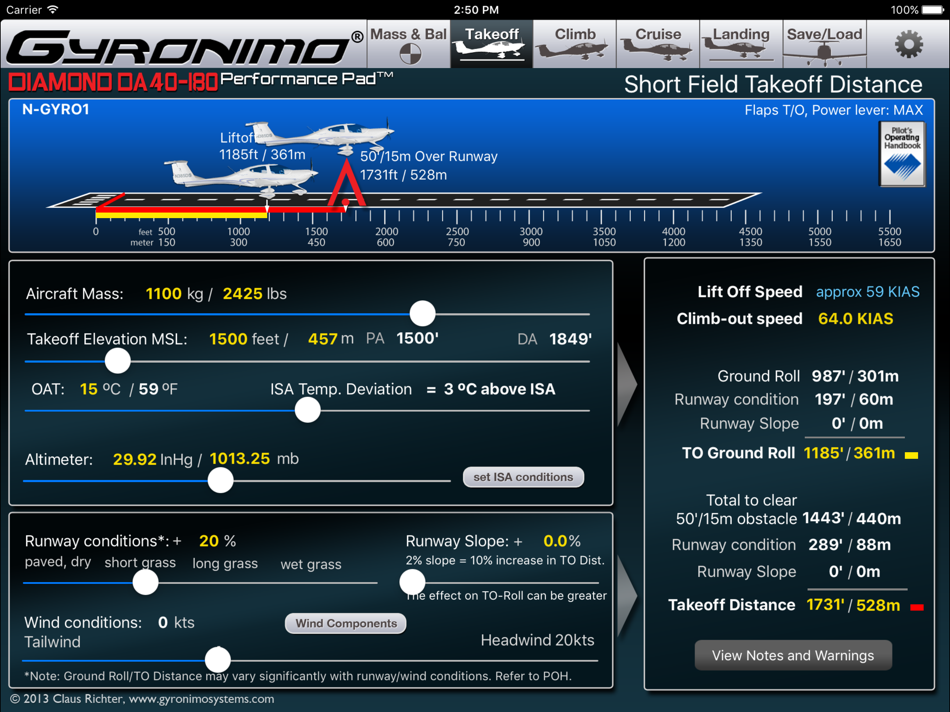950x712 pixels.
Task: Select the wet grass runway condition
Action: pyautogui.click(x=311, y=565)
